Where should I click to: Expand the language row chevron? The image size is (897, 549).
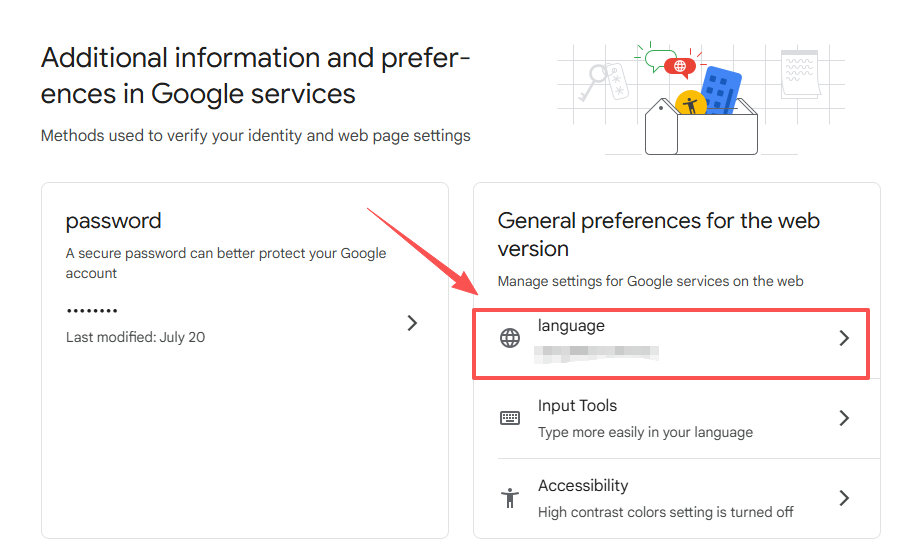click(x=844, y=338)
